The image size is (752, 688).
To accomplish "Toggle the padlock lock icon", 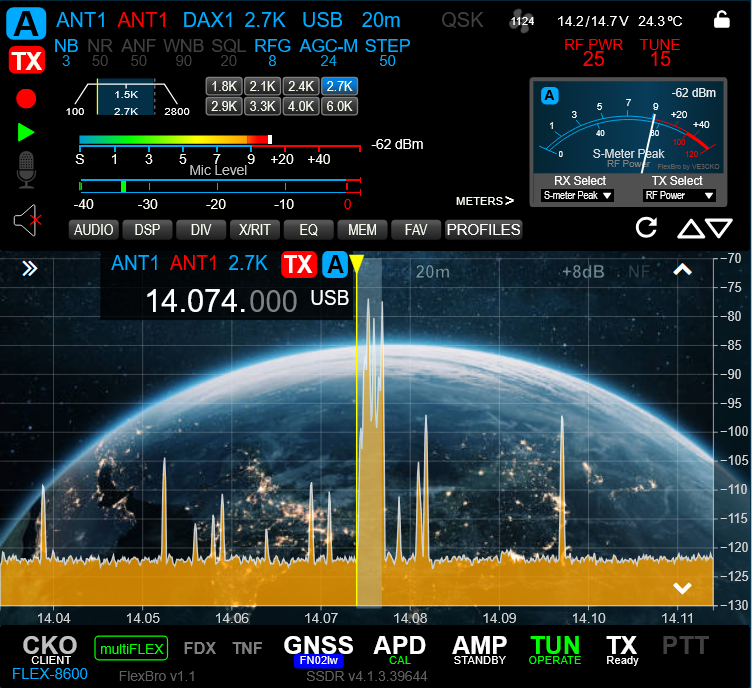I will [x=721, y=20].
